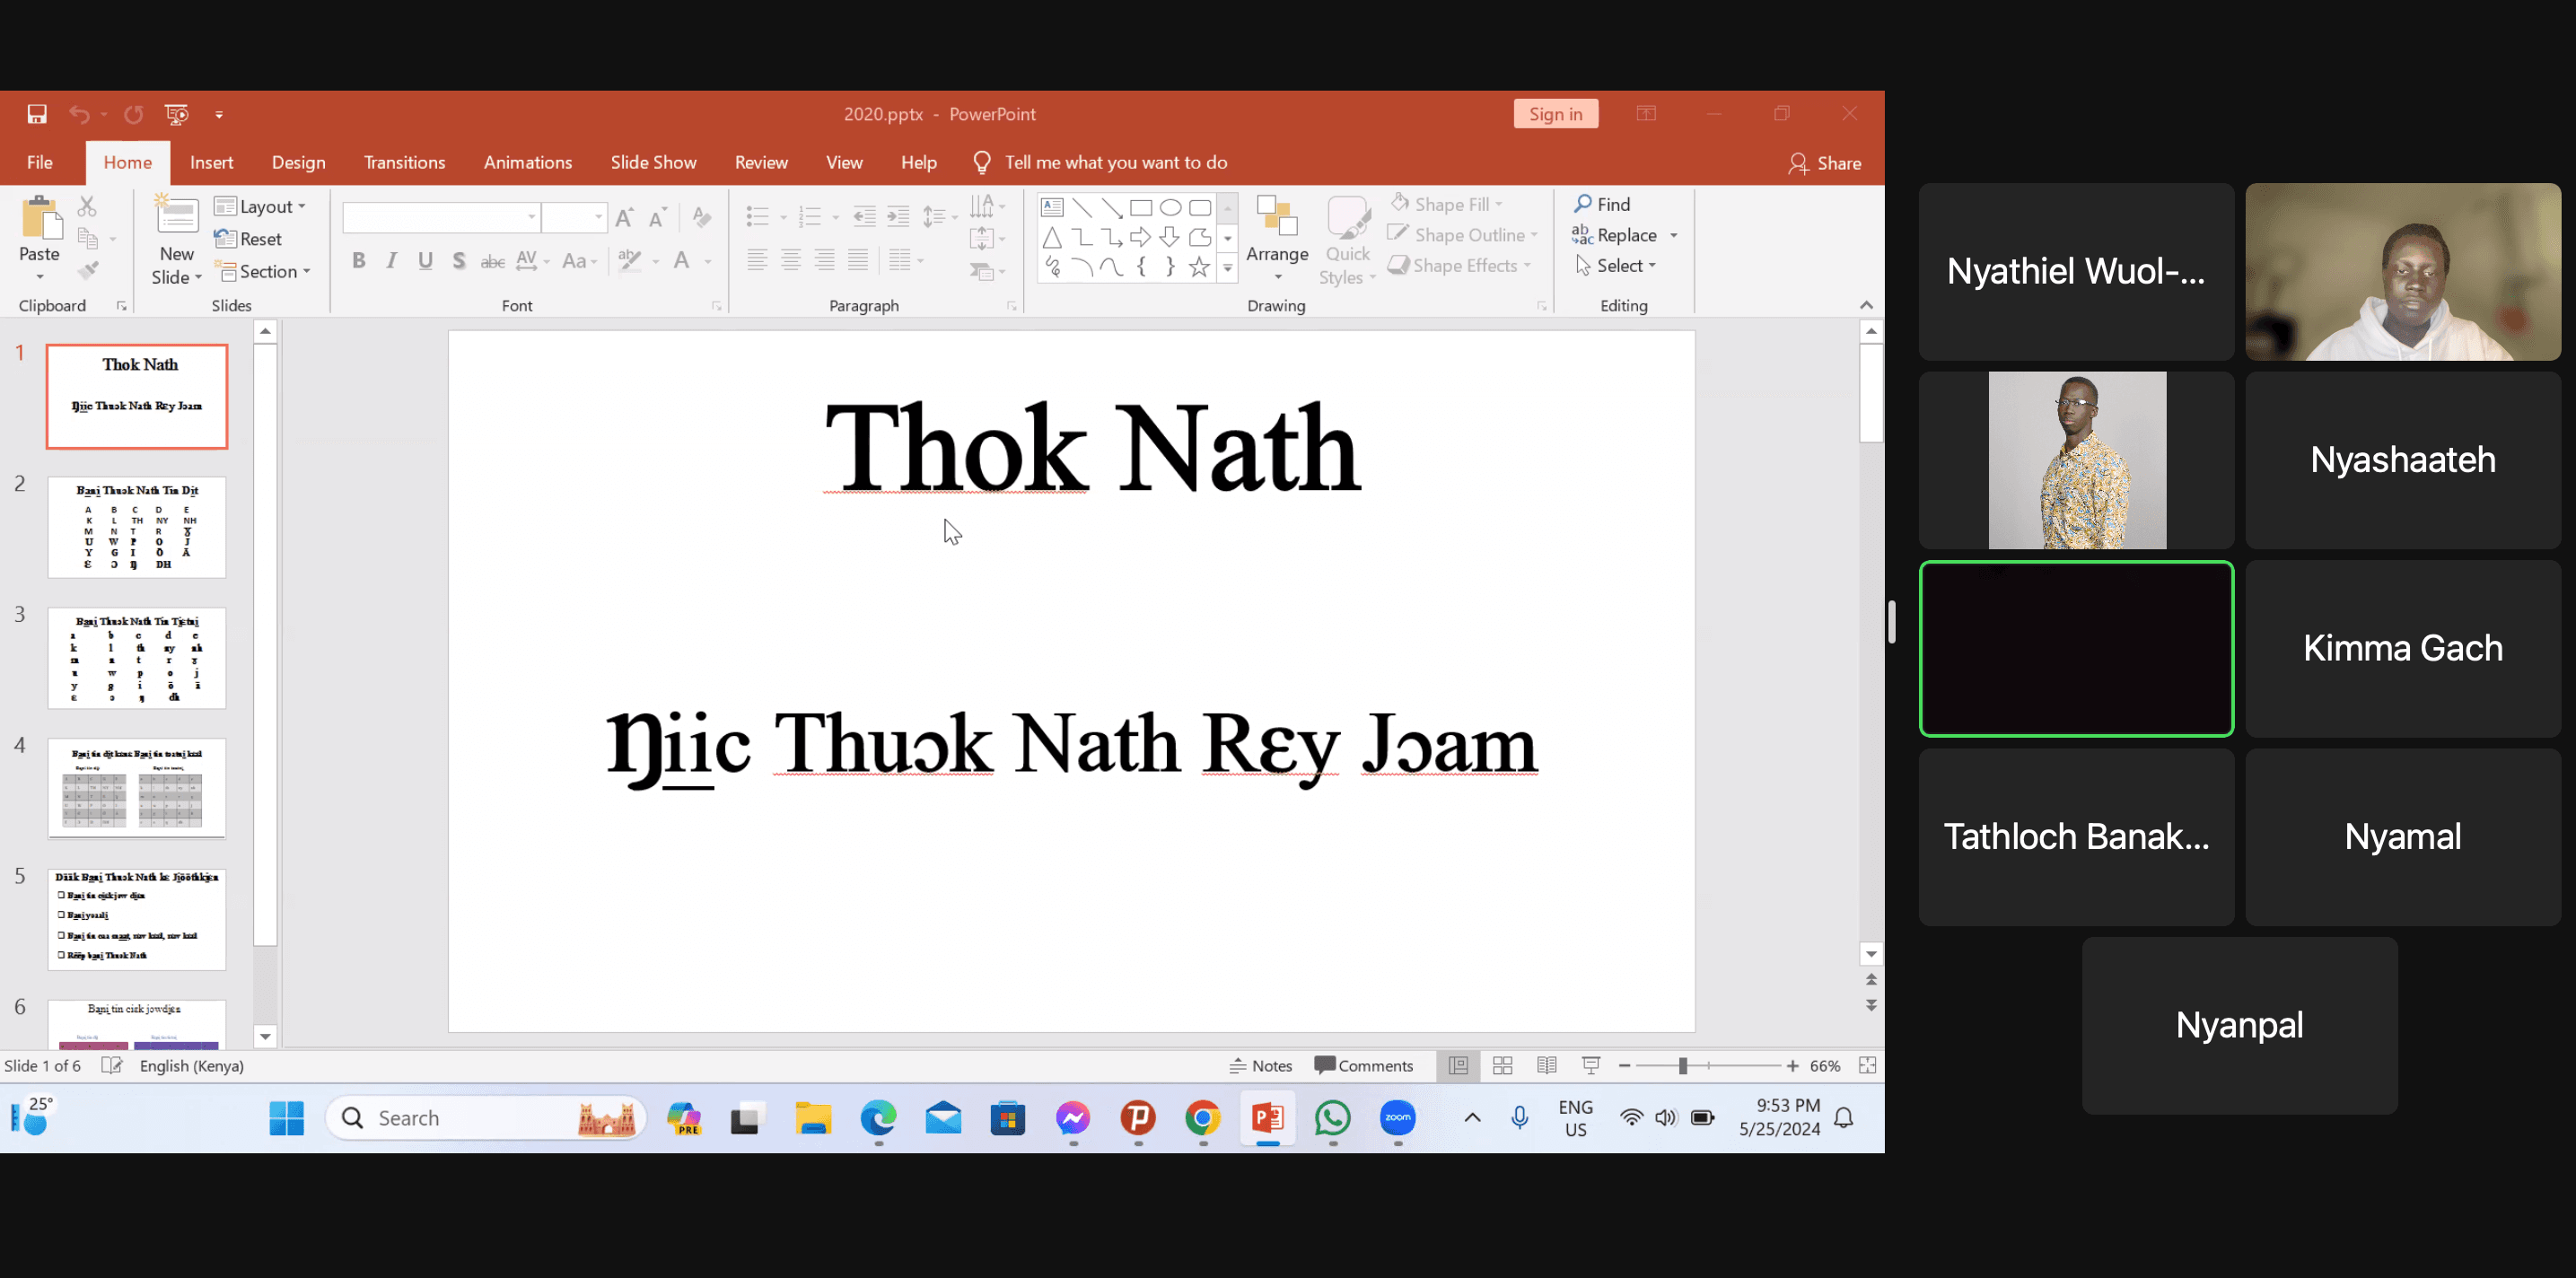Click the New Slide icon
The height and width of the screenshot is (1278, 2576).
click(176, 218)
